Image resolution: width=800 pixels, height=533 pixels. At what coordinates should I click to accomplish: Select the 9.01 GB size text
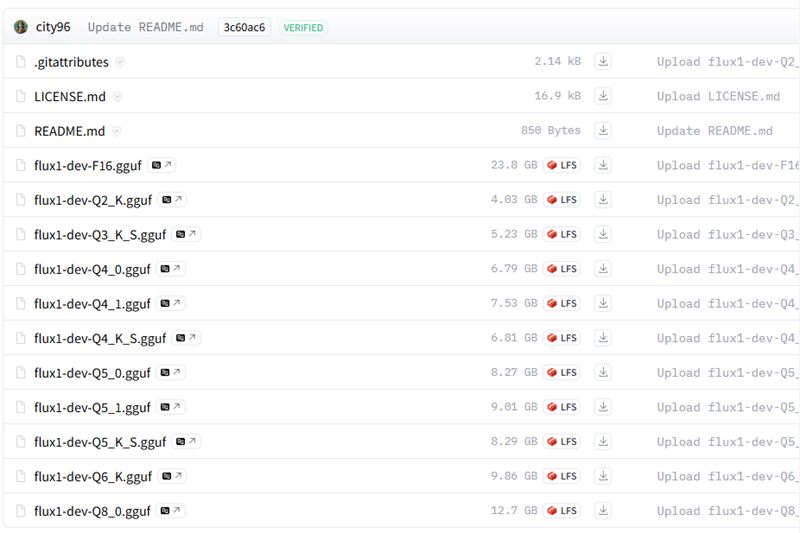click(x=514, y=407)
